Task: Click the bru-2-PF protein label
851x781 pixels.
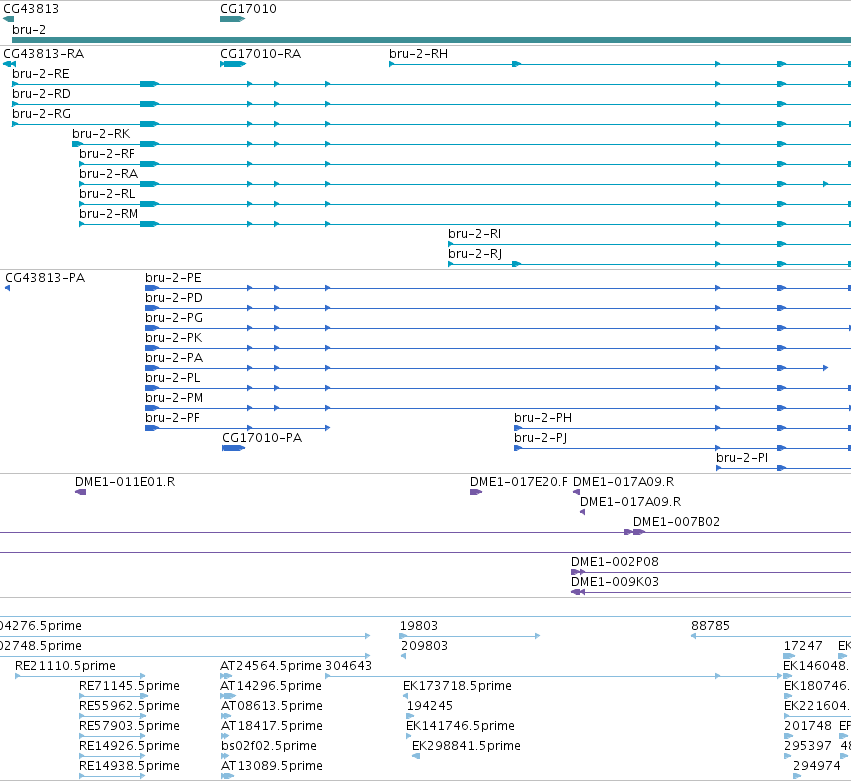Action: [173, 418]
